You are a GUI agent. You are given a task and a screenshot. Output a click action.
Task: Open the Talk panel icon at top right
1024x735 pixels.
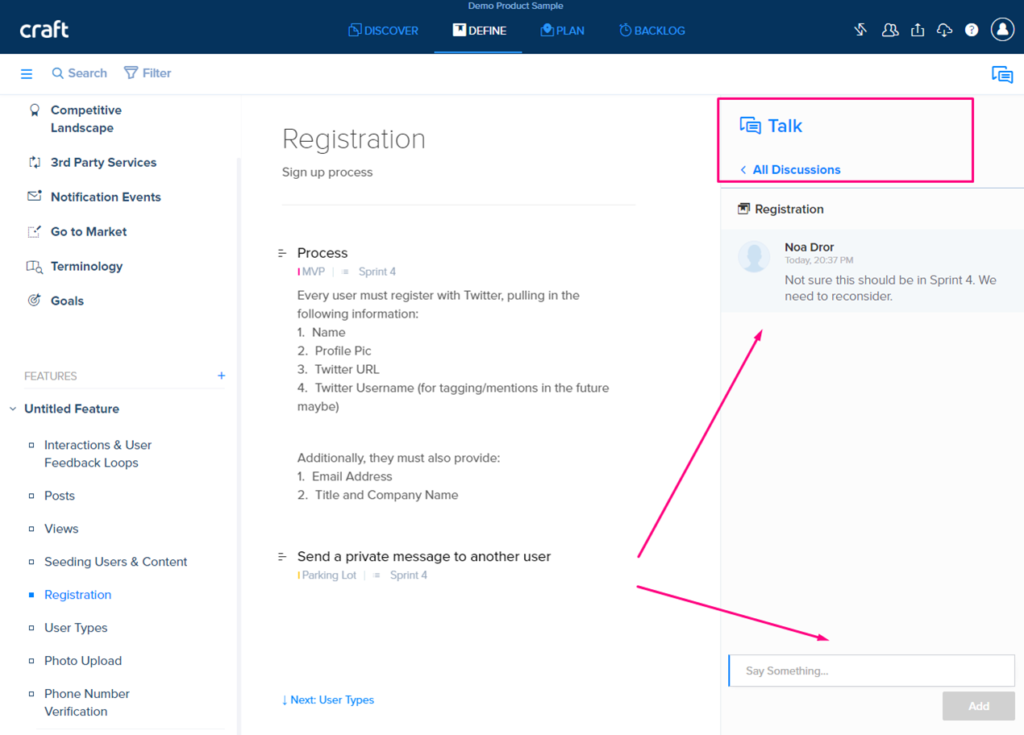tap(1002, 74)
